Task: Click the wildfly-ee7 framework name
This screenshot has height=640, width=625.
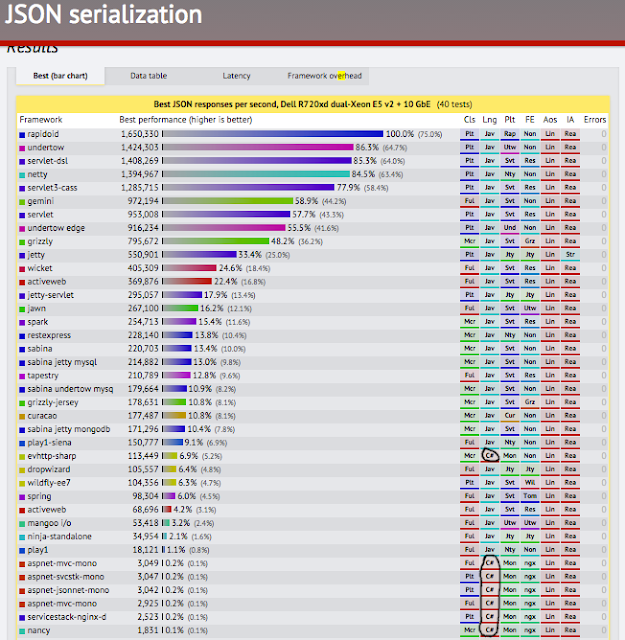Action: [49, 483]
